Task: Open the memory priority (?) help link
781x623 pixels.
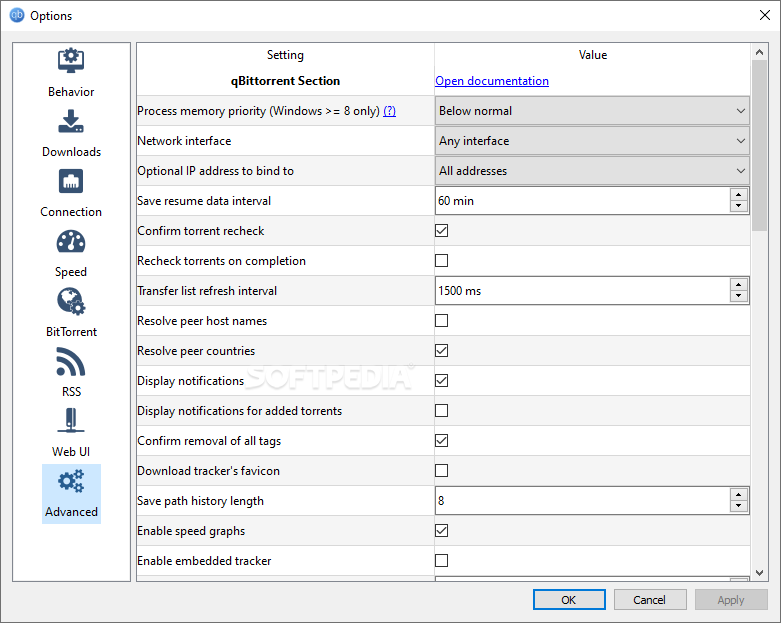Action: tap(390, 111)
